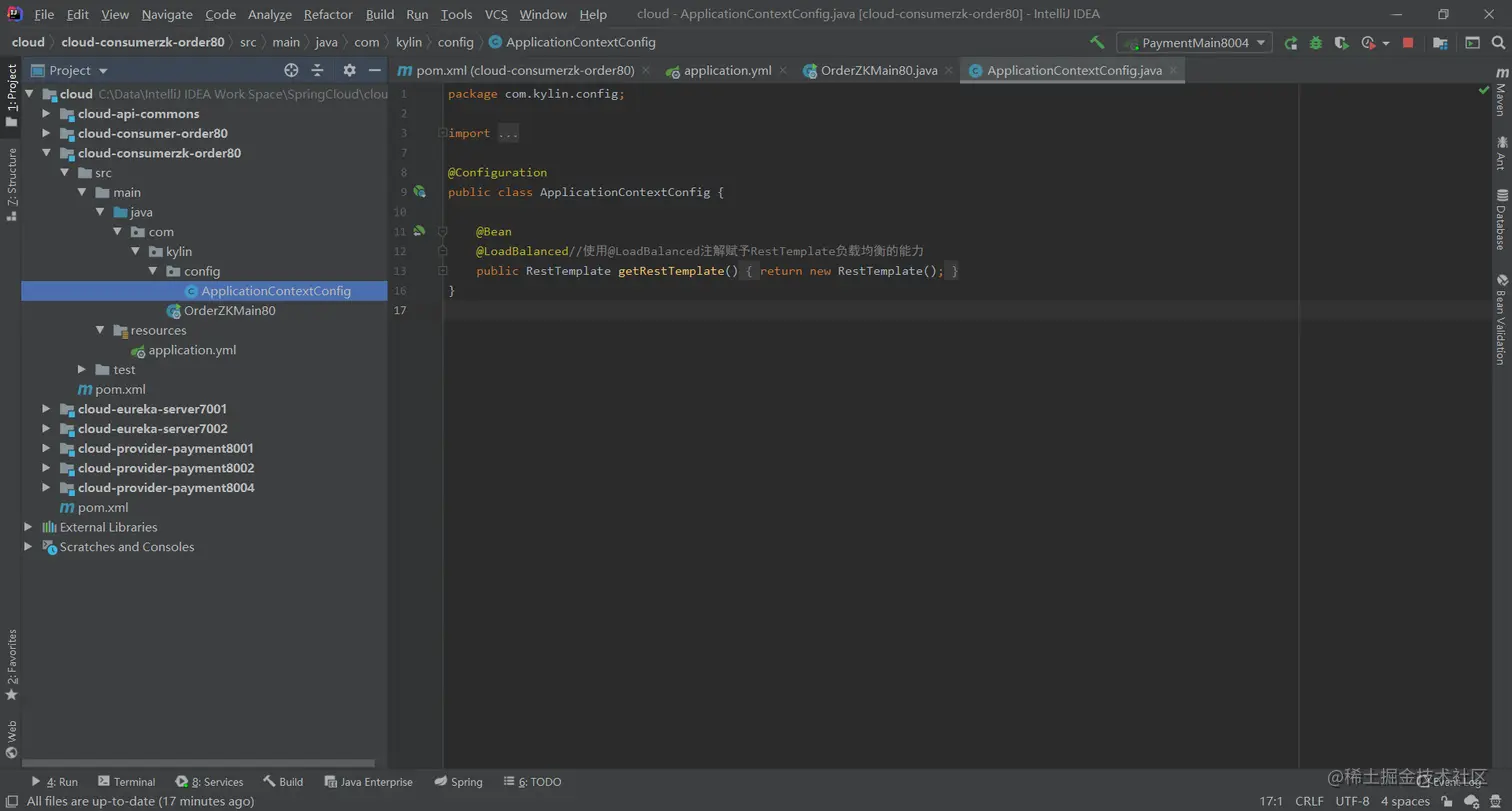This screenshot has height=811, width=1512.
Task: Click the CRLF line separator in status bar
Action: pos(1309,801)
